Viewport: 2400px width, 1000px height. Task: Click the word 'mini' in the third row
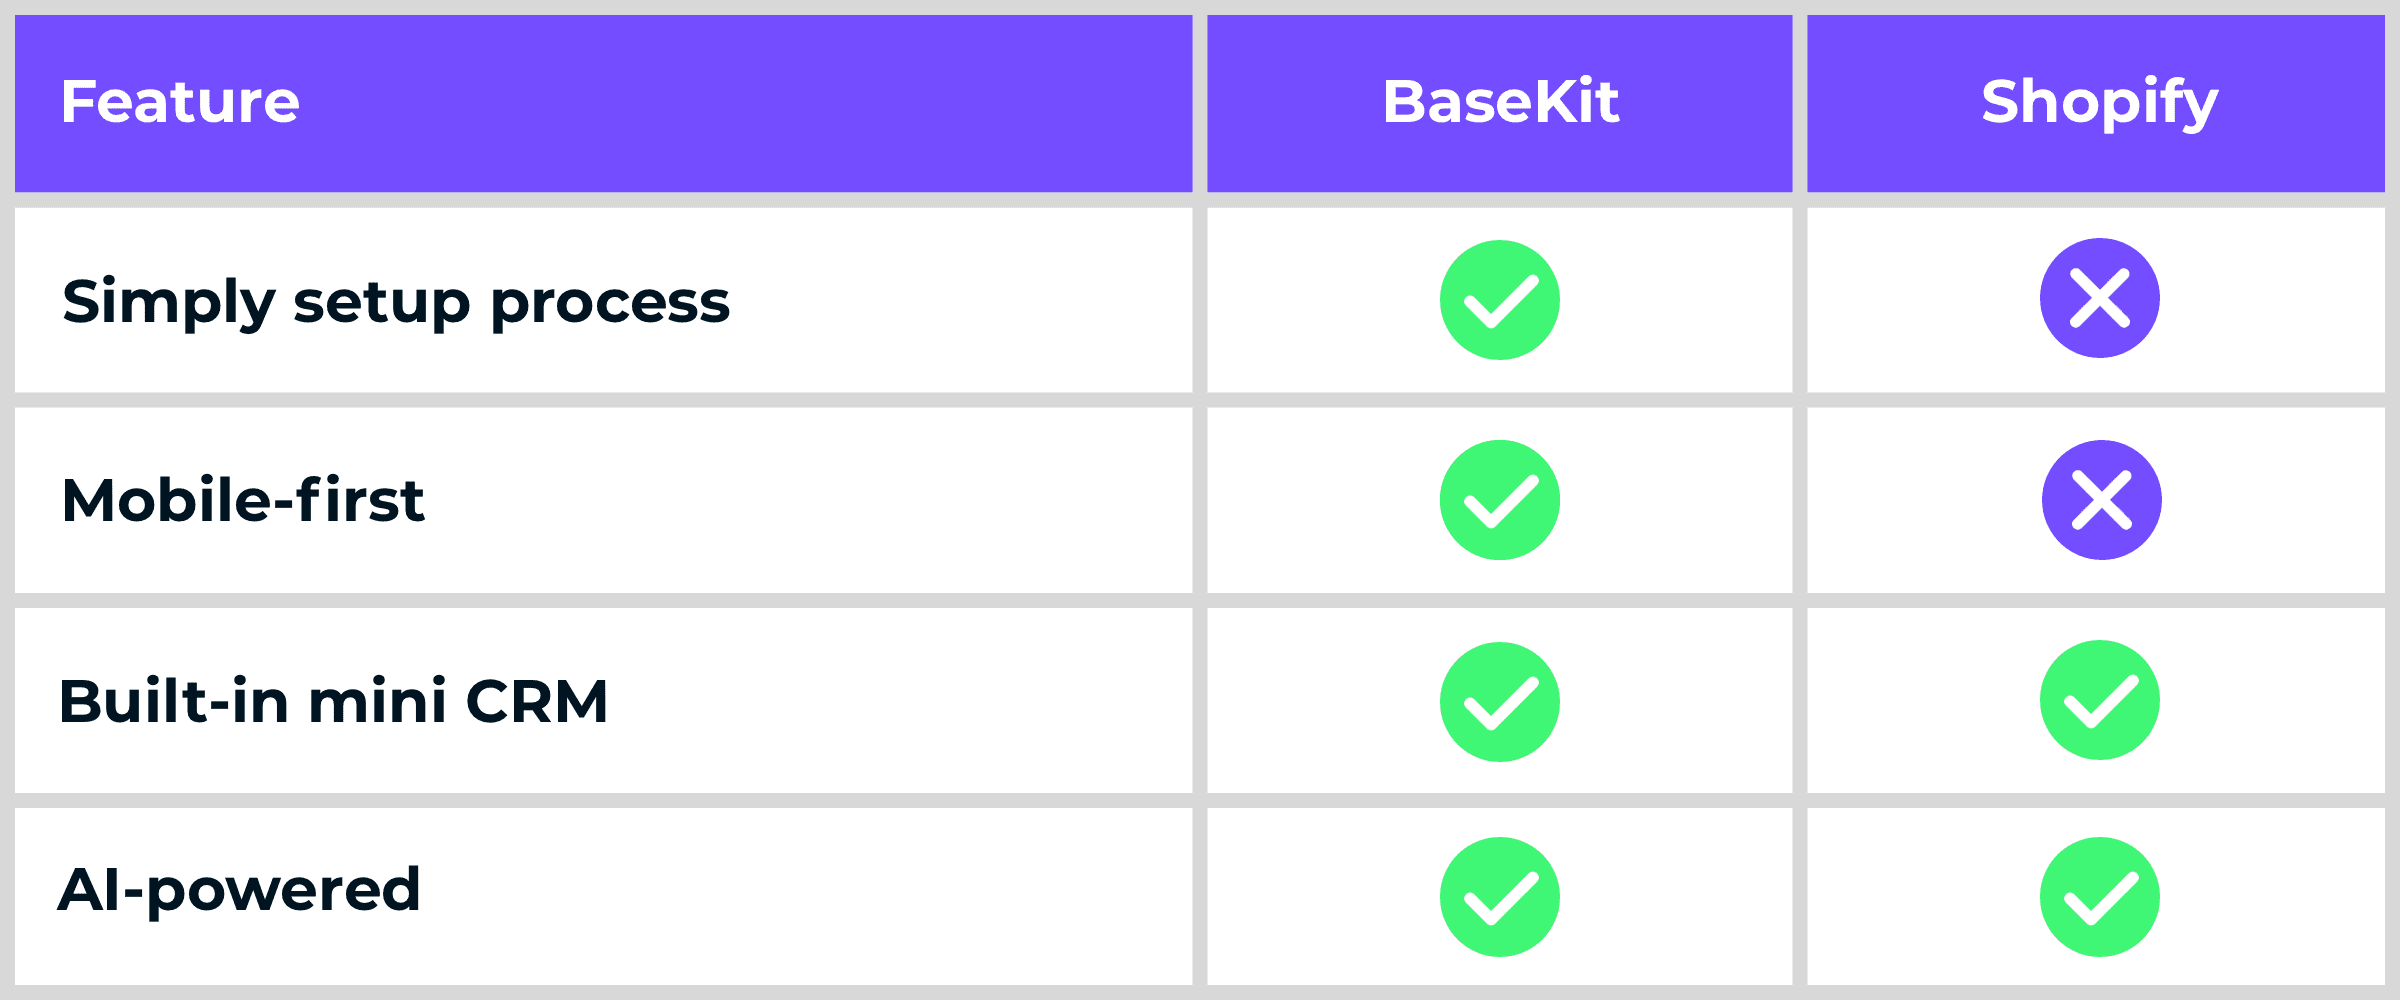click(377, 701)
